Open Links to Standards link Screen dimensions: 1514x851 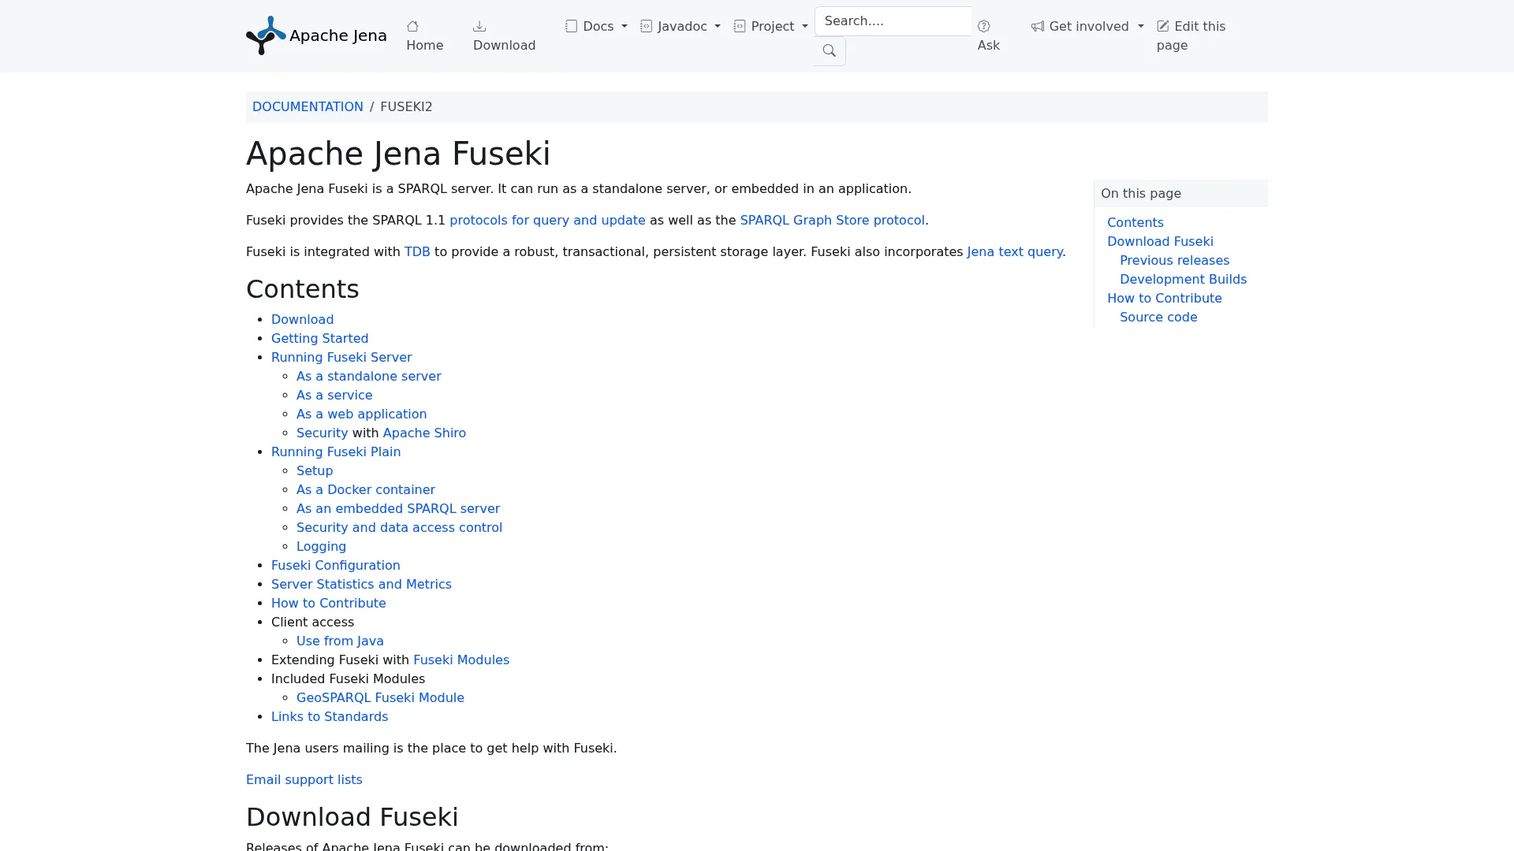tap(329, 717)
